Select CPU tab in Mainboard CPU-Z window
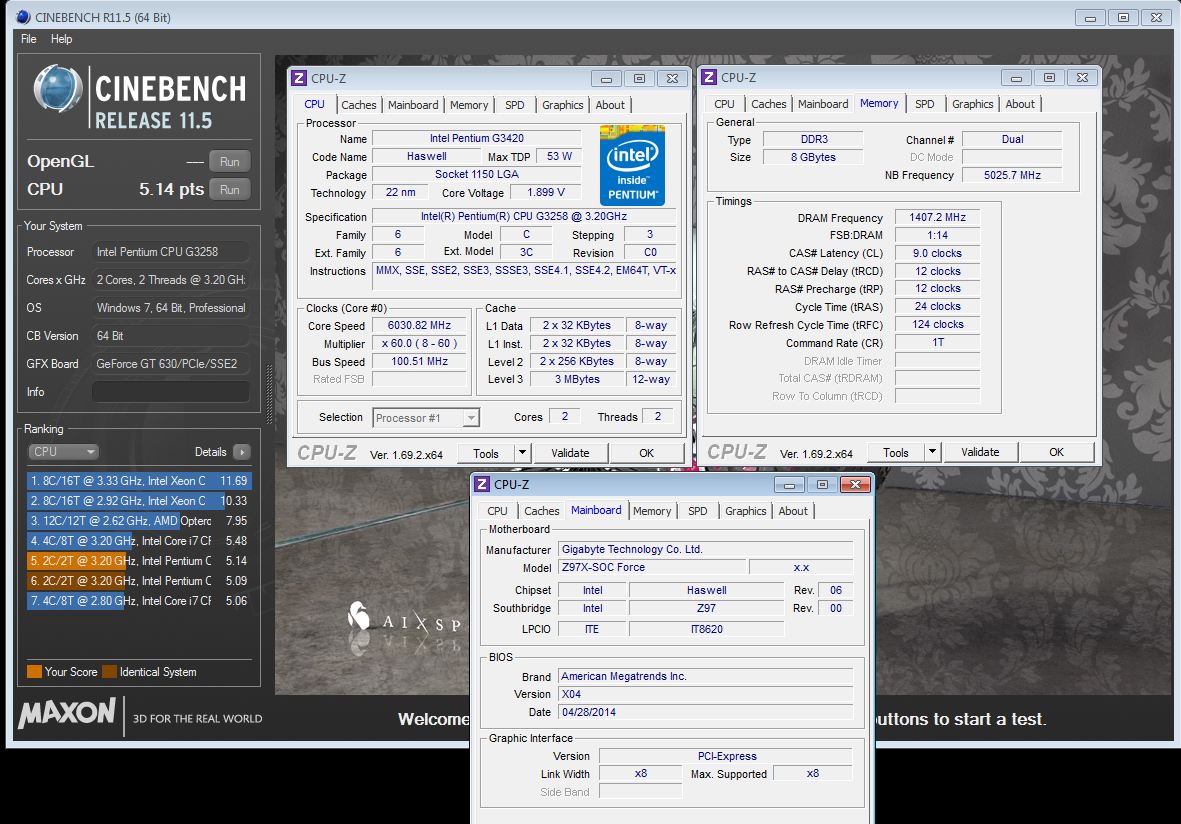The image size is (1181, 824). (498, 511)
